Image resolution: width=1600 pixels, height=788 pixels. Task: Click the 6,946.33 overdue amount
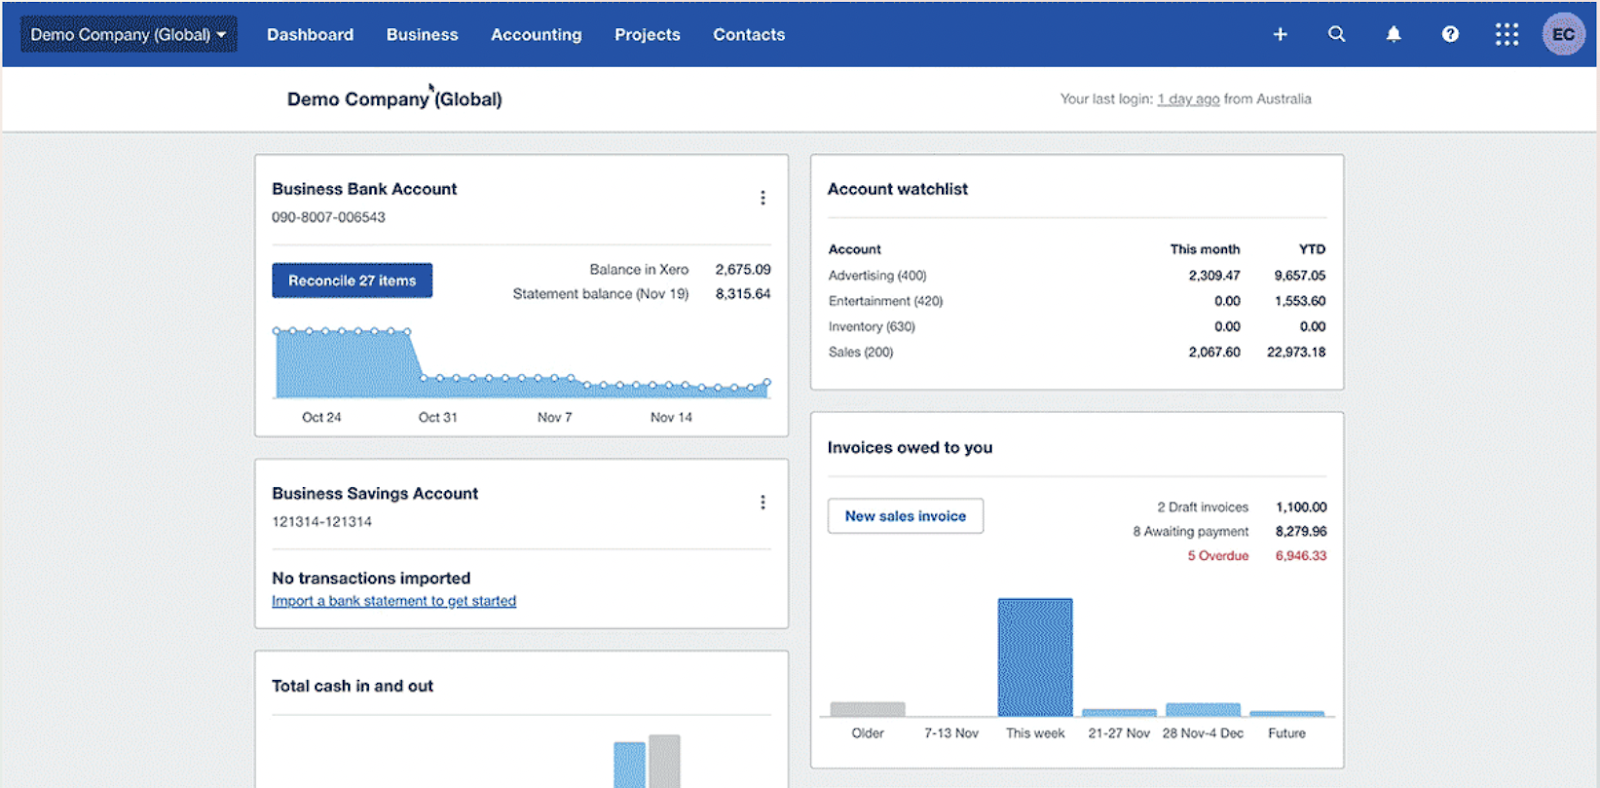[x=1301, y=556]
